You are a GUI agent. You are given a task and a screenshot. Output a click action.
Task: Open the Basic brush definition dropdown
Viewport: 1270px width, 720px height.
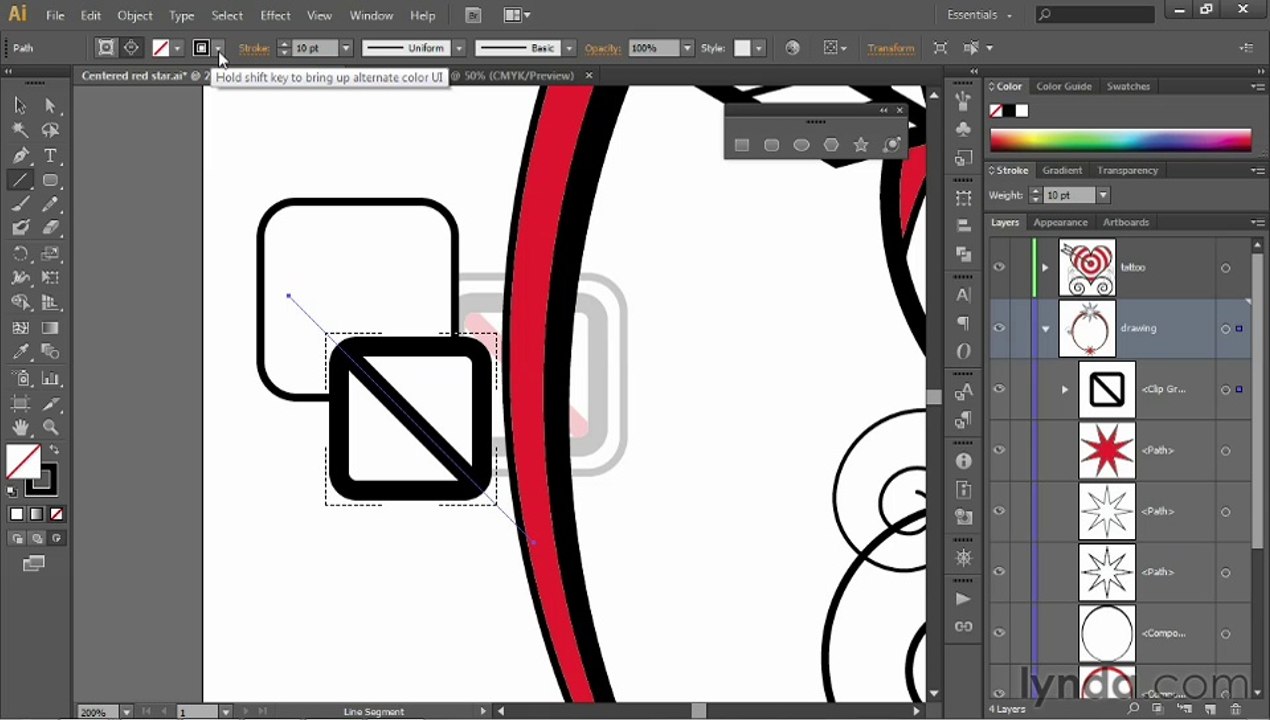coord(569,48)
